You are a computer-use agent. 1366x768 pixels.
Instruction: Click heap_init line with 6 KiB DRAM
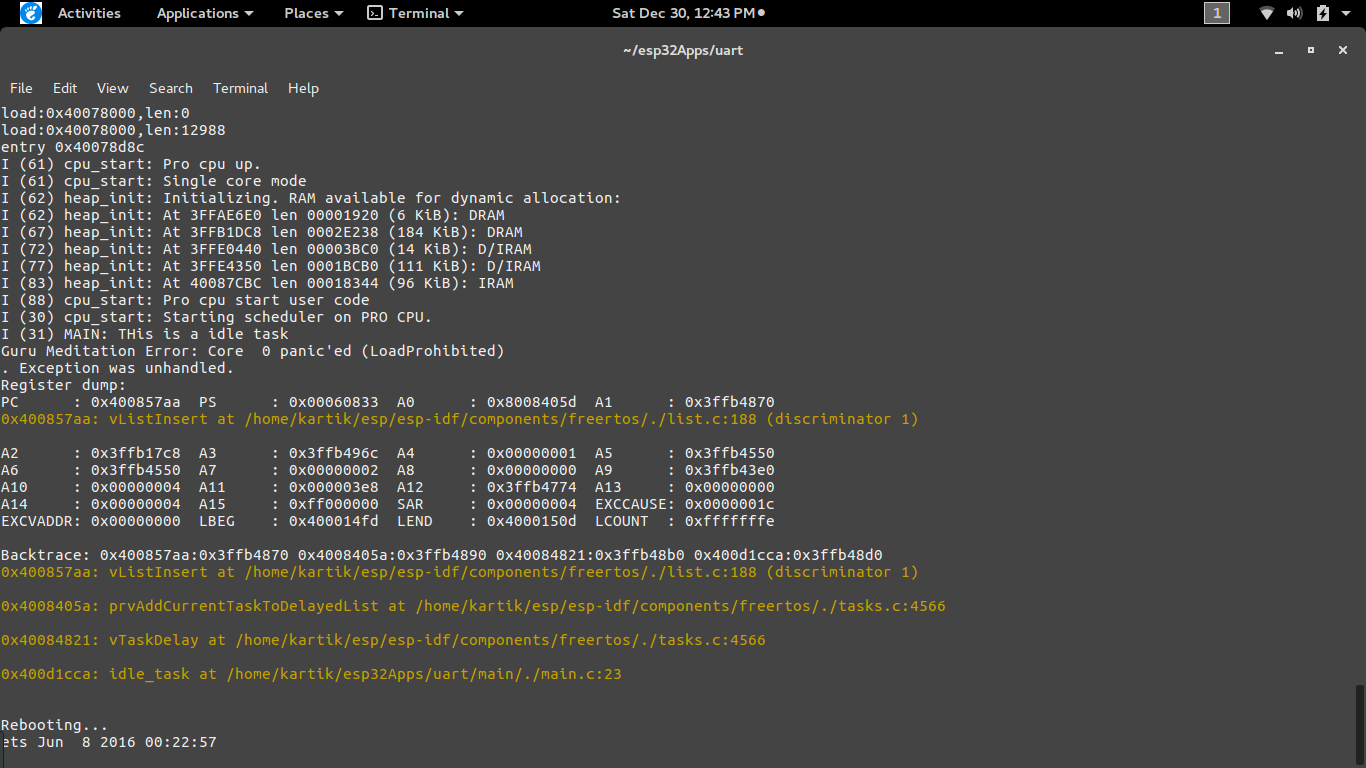pyautogui.click(x=253, y=215)
